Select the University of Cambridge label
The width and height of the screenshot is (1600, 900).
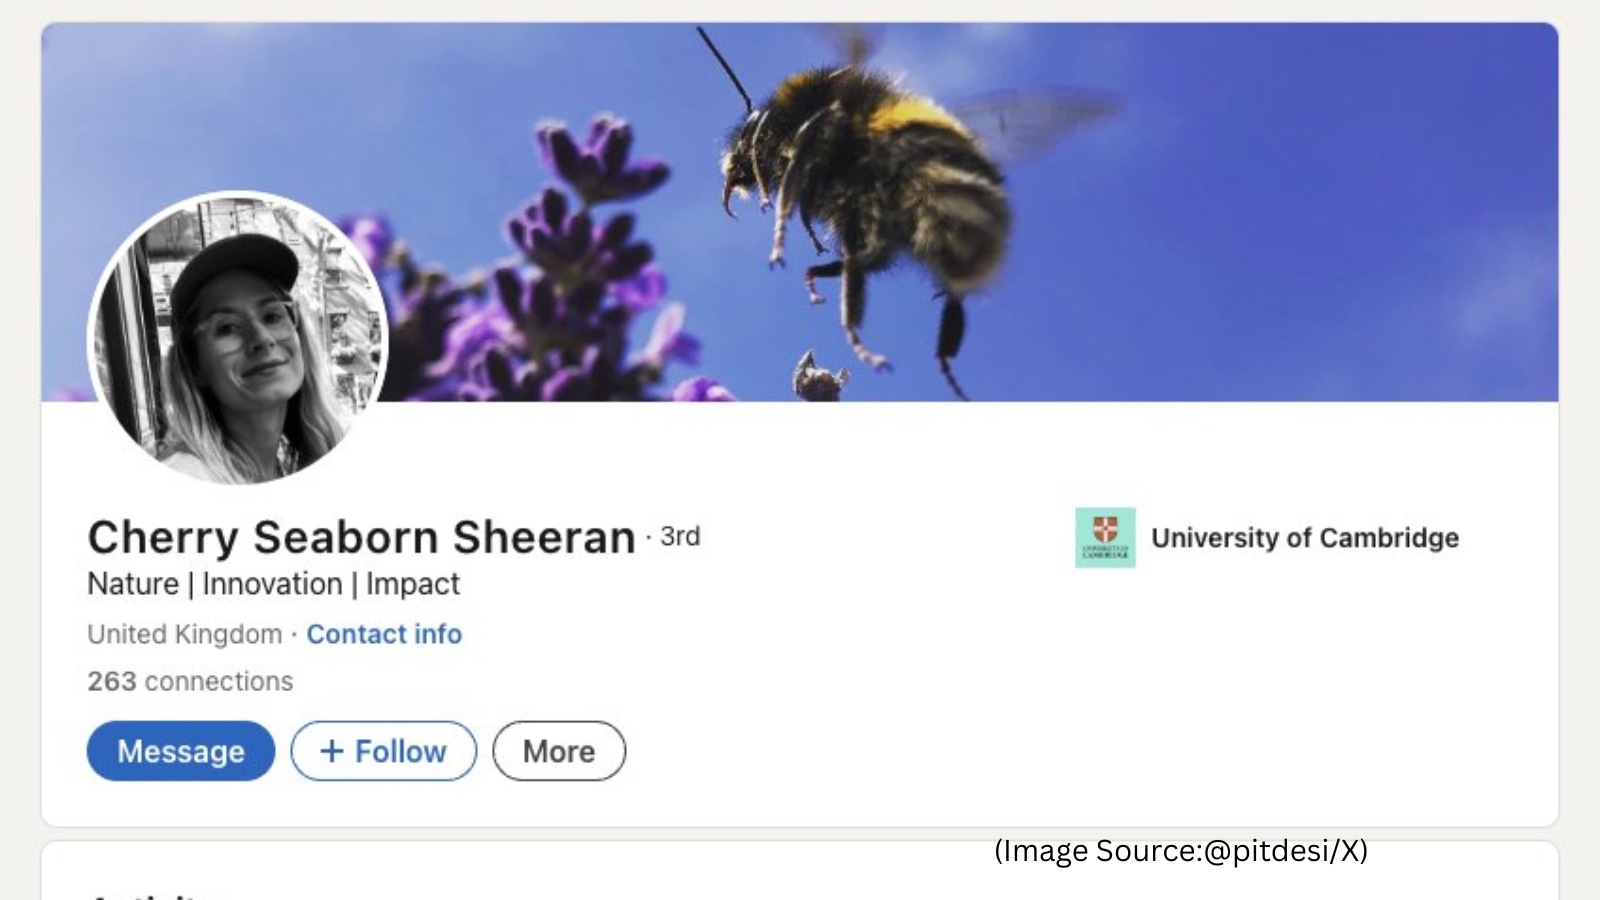click(x=1307, y=537)
